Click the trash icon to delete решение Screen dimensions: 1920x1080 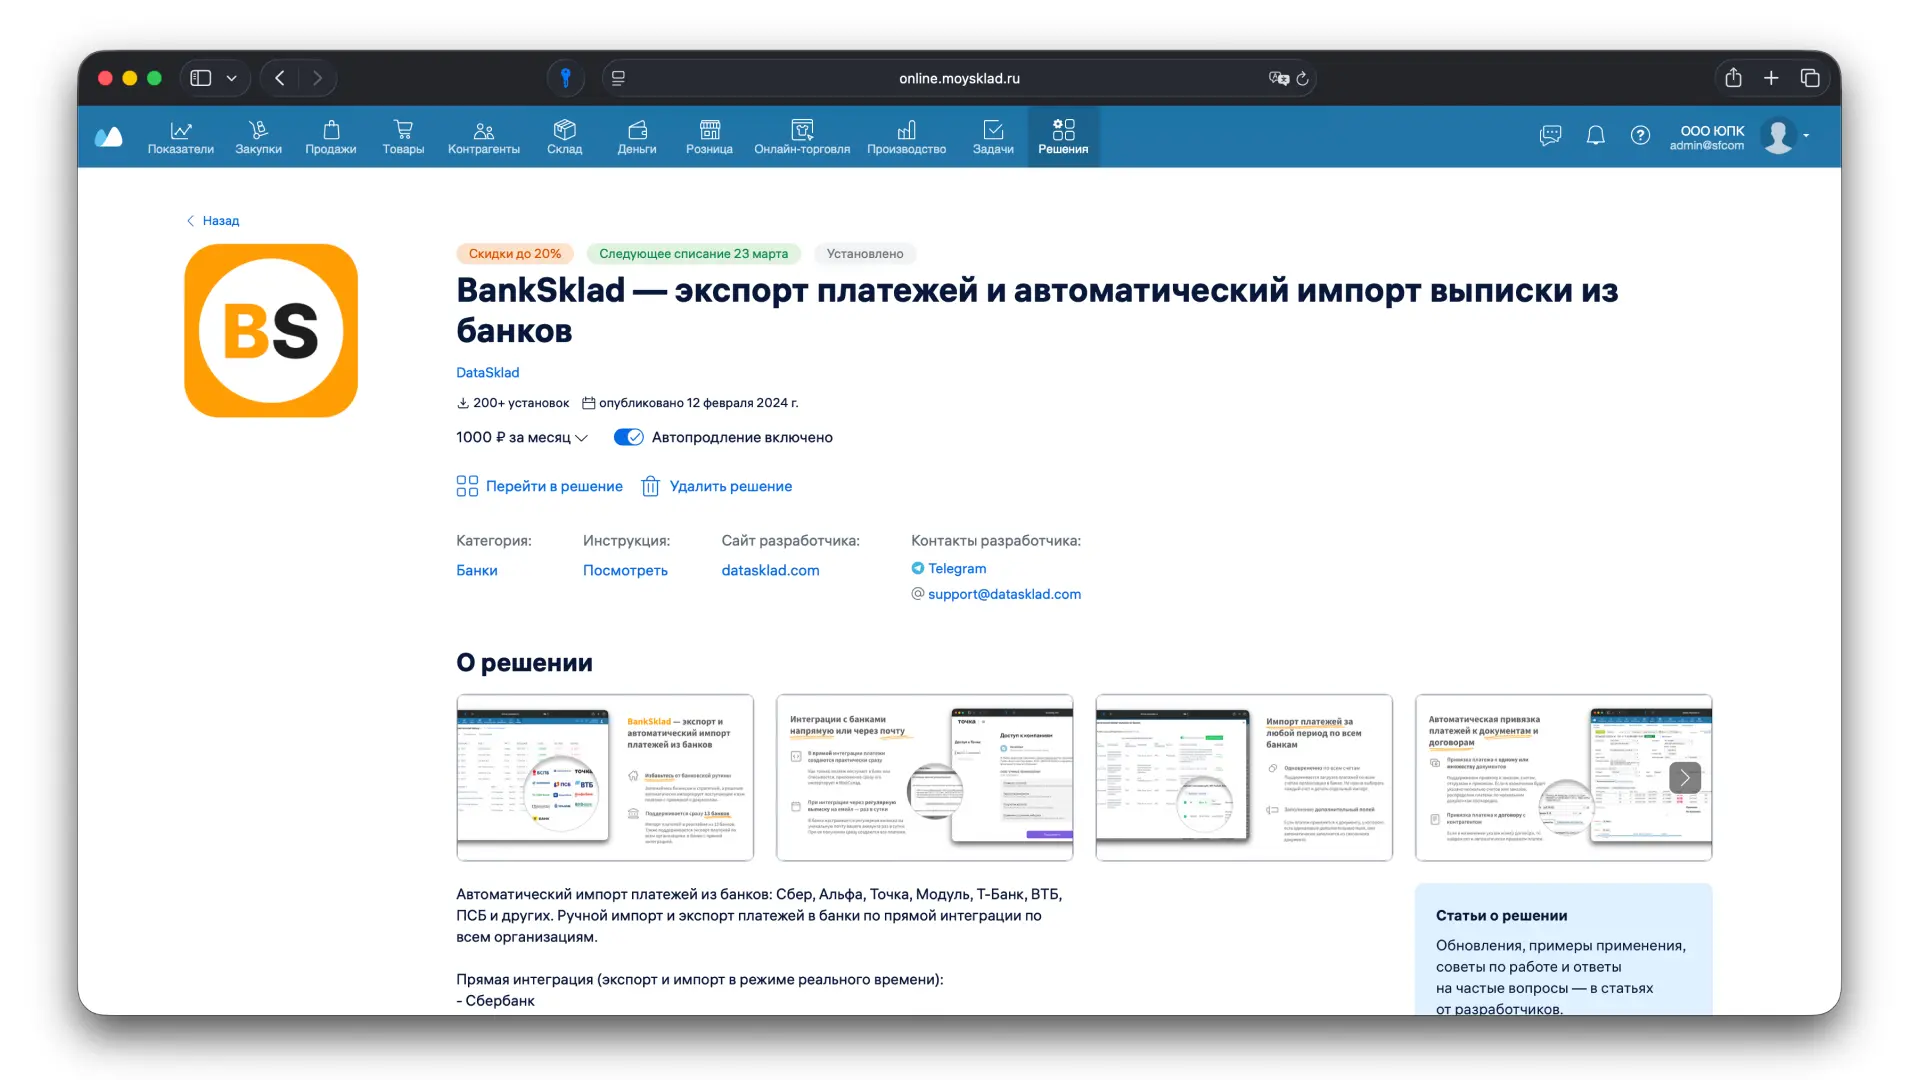651,486
